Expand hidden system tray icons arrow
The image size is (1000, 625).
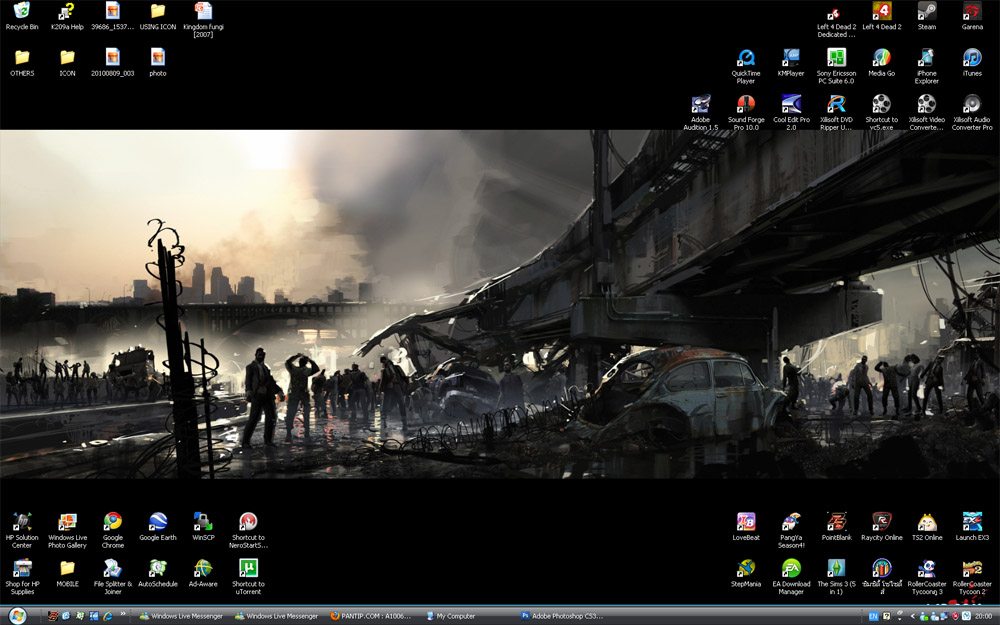coord(913,616)
